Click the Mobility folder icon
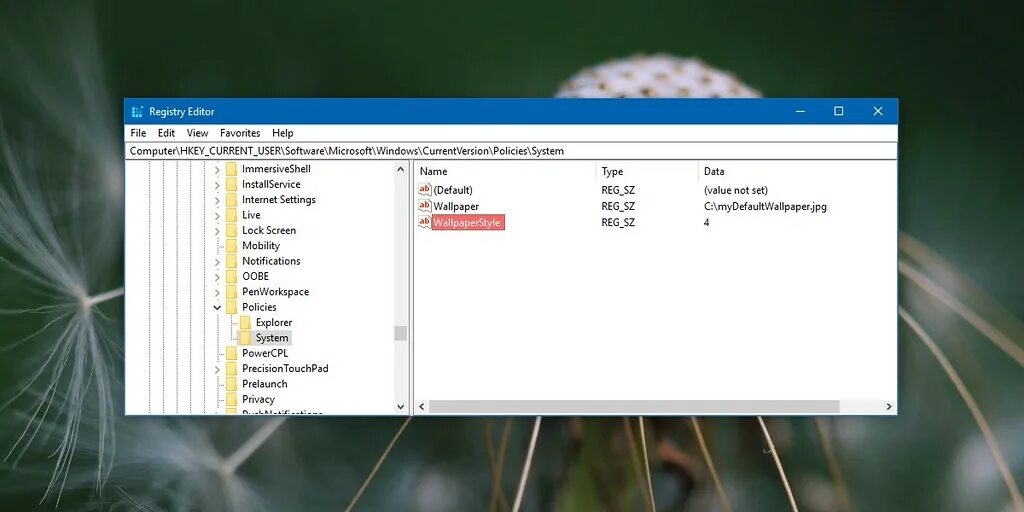Viewport: 1024px width, 512px height. (x=231, y=246)
